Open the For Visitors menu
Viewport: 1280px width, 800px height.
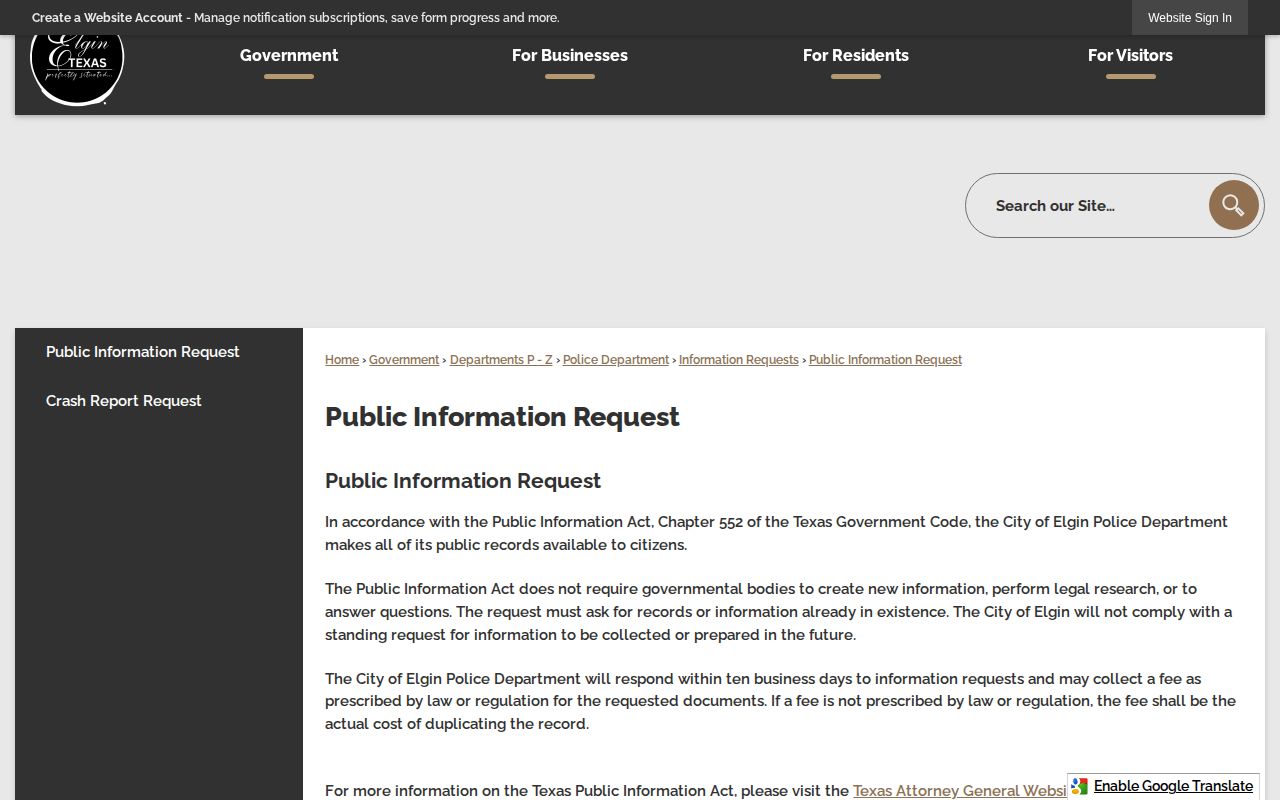[x=1130, y=56]
